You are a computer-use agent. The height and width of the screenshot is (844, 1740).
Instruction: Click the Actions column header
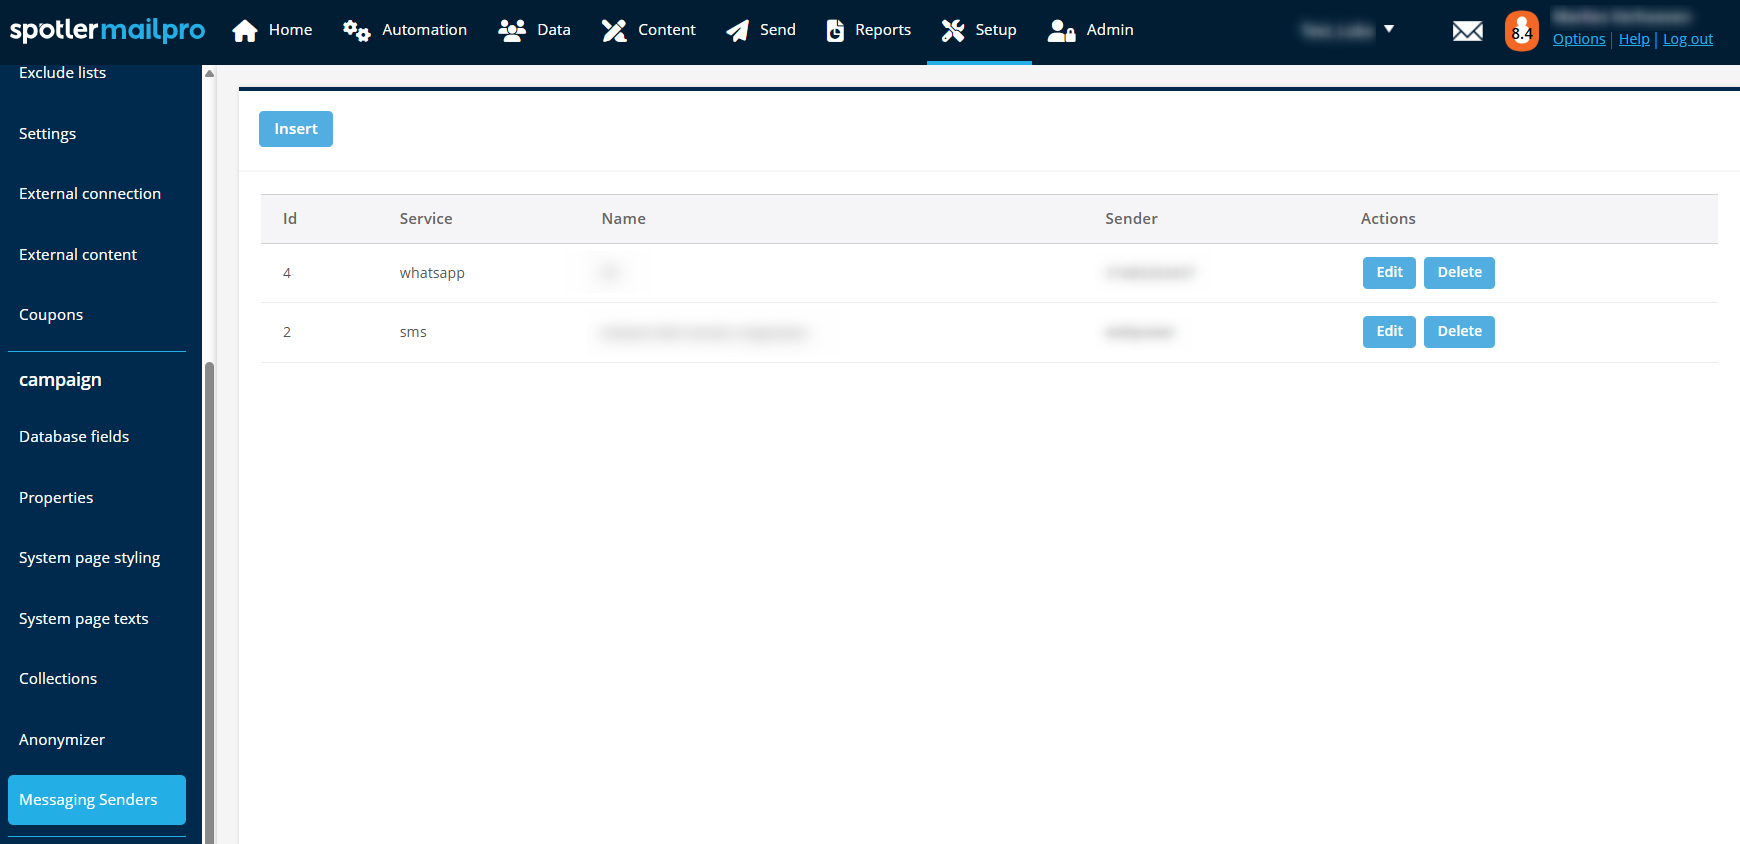tap(1388, 219)
